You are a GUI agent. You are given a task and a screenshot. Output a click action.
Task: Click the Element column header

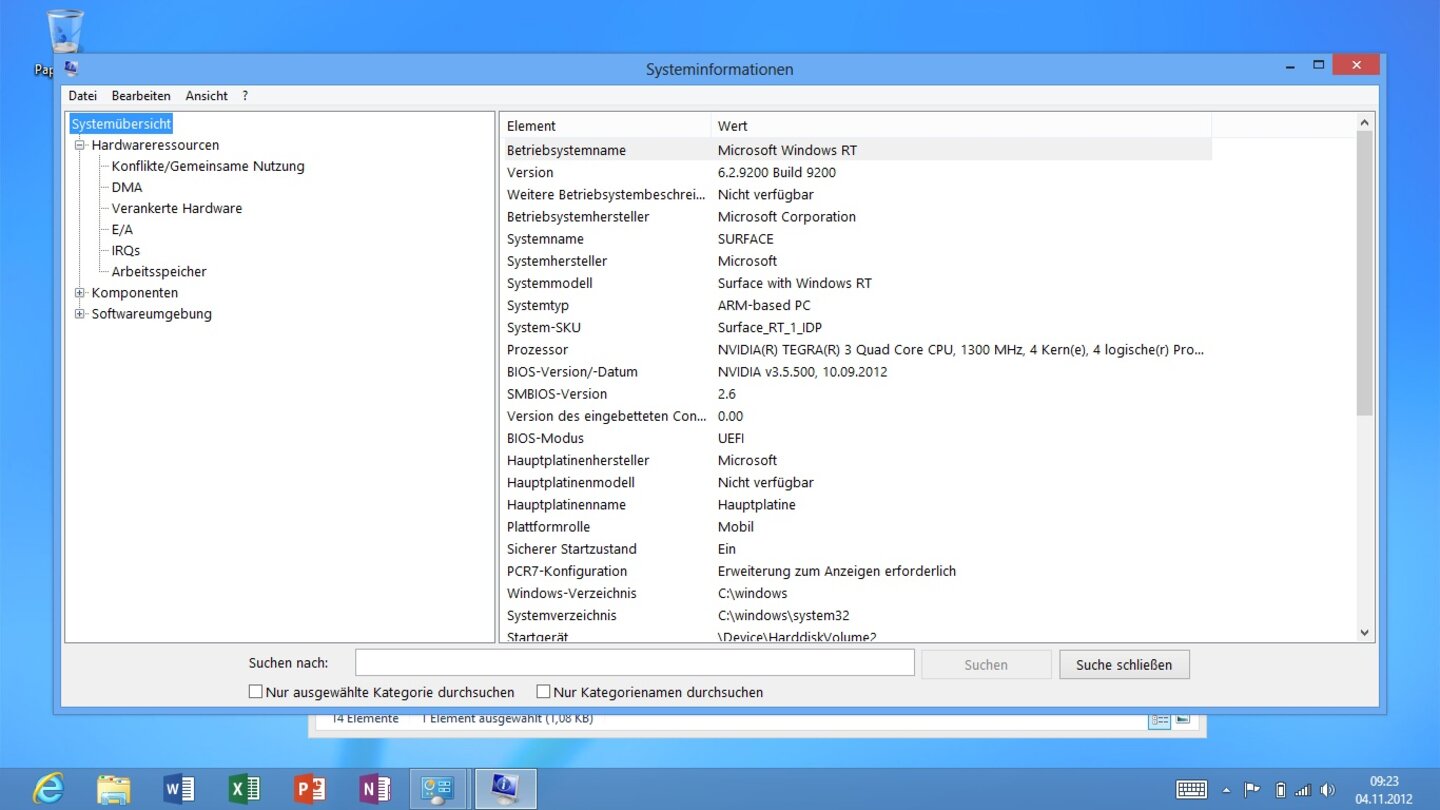point(605,126)
